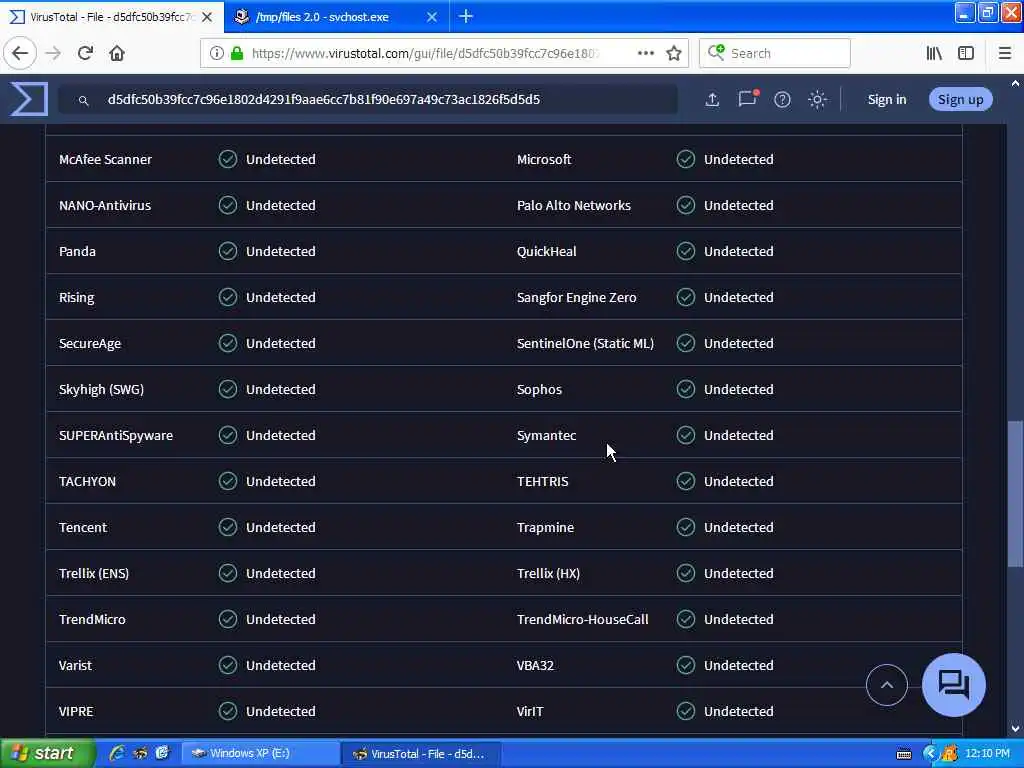The image size is (1024, 768).
Task: Click the VirusTotal hash search field
Action: point(368,100)
